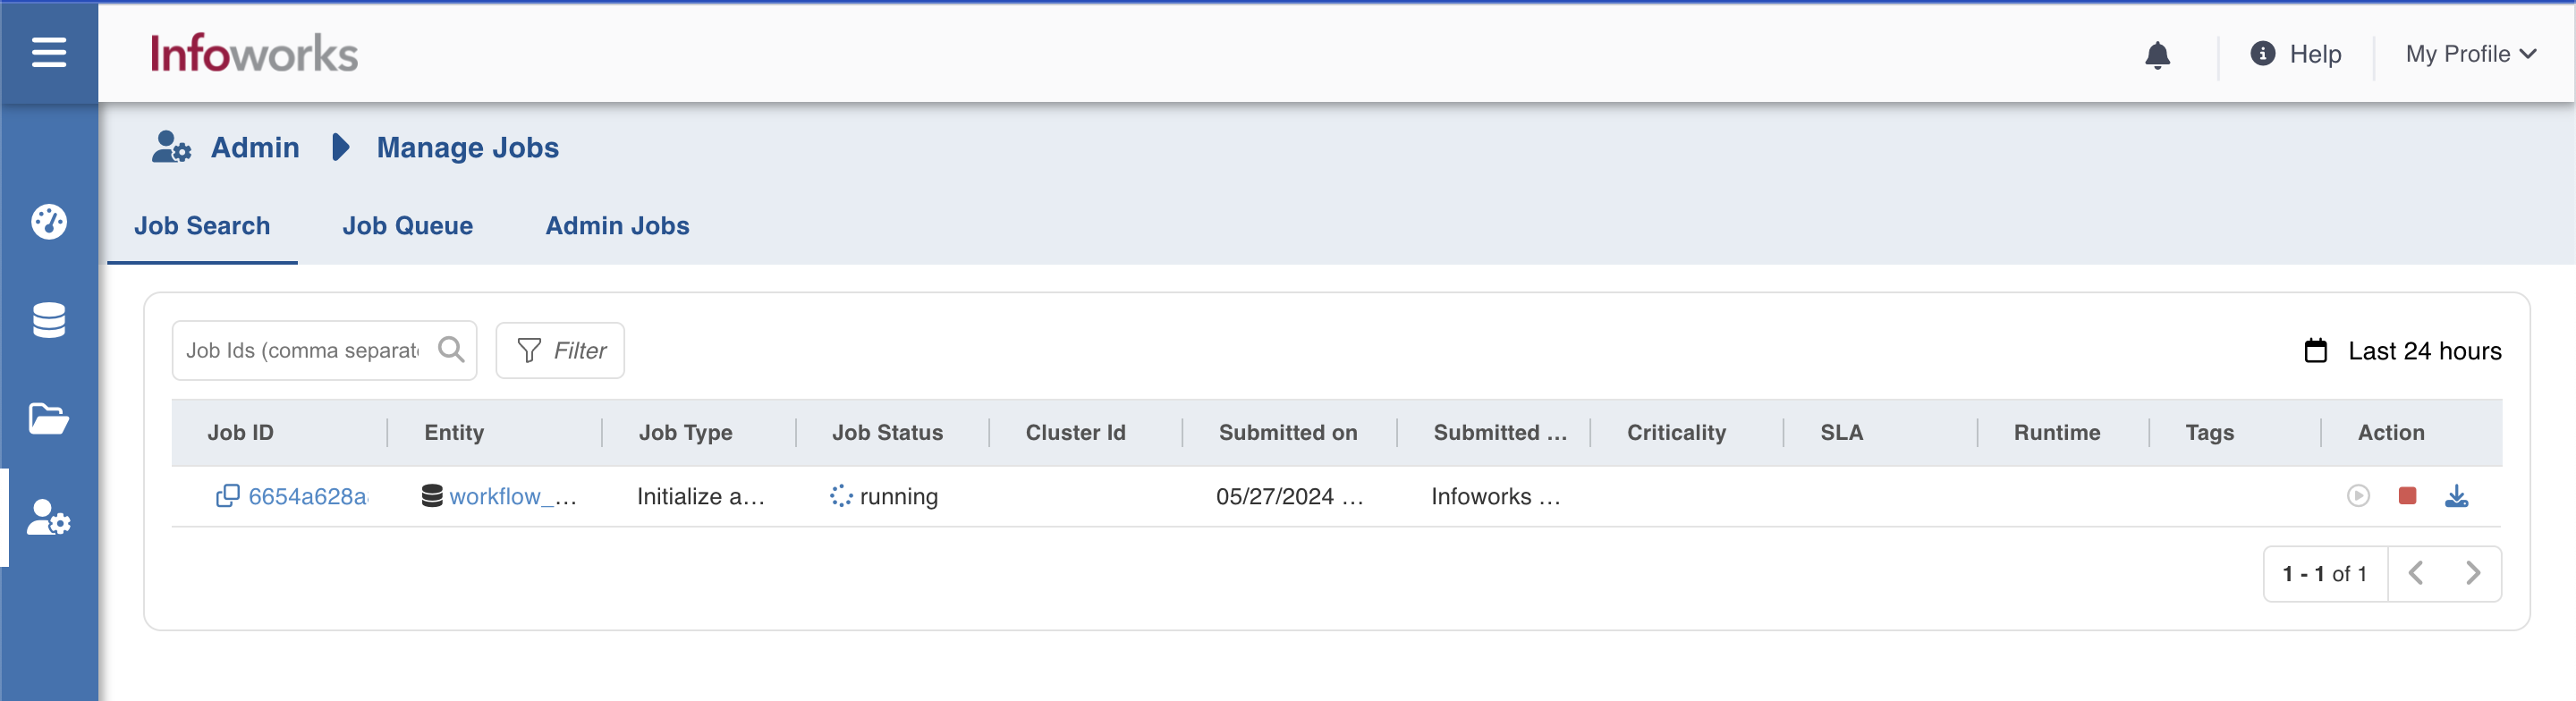Switch to the Admin Jobs tab

click(x=617, y=225)
